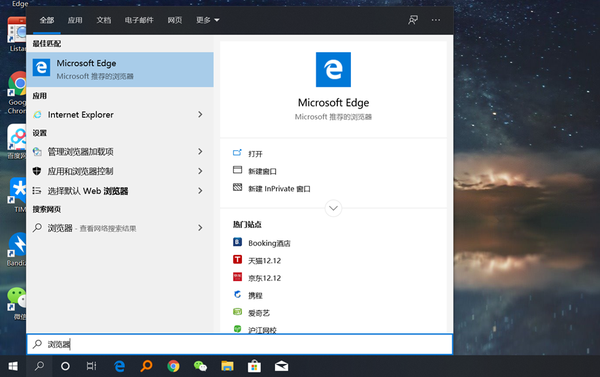Open Task View in the taskbar
Screen dimensions: 600x377
[x=91, y=366]
